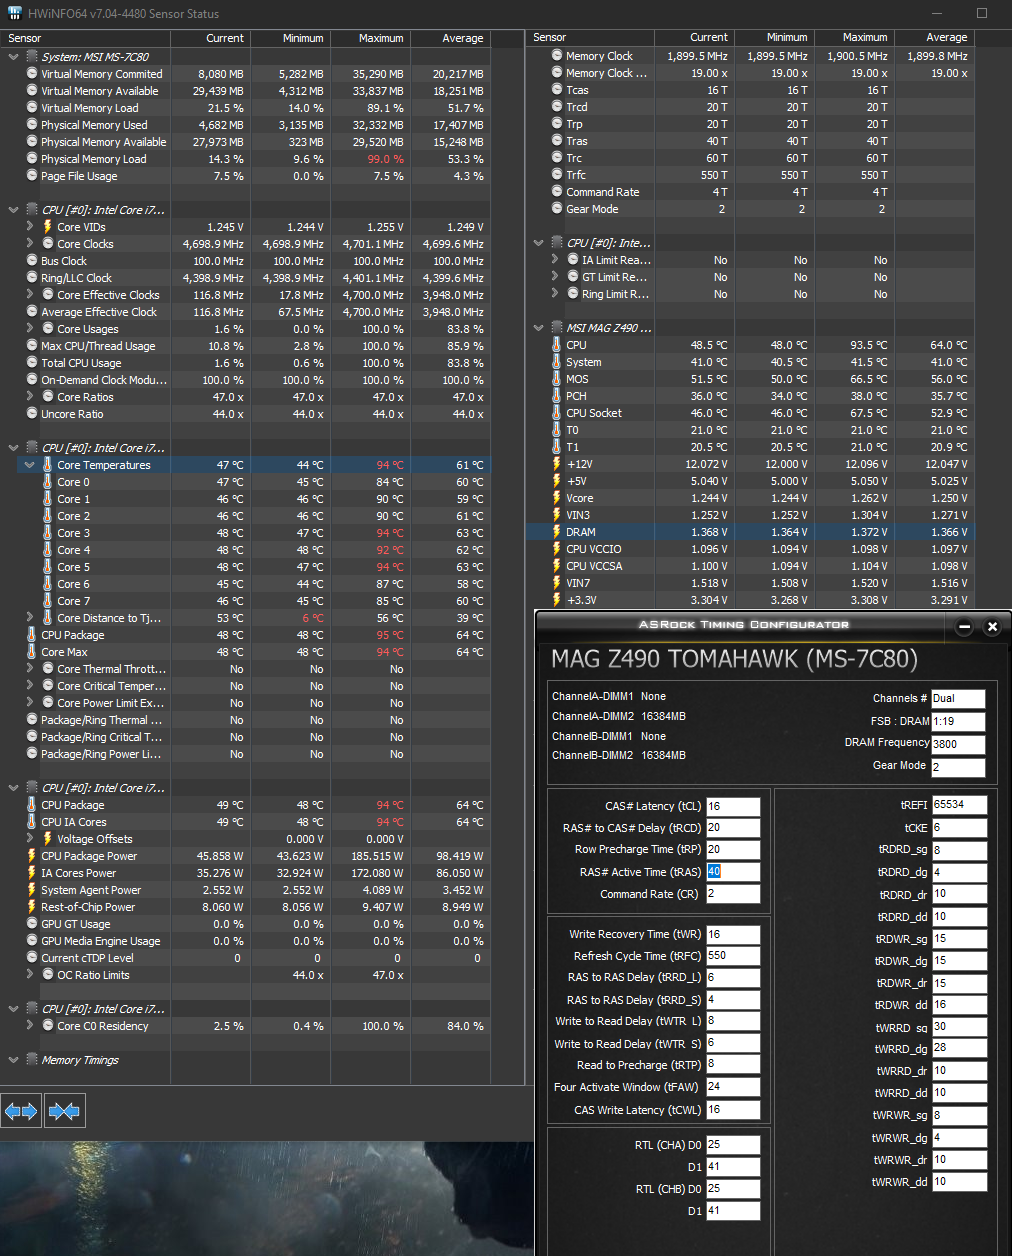This screenshot has height=1256, width=1012.
Task: Click the CPU IA Cores thermometer icon
Action: coord(32,822)
